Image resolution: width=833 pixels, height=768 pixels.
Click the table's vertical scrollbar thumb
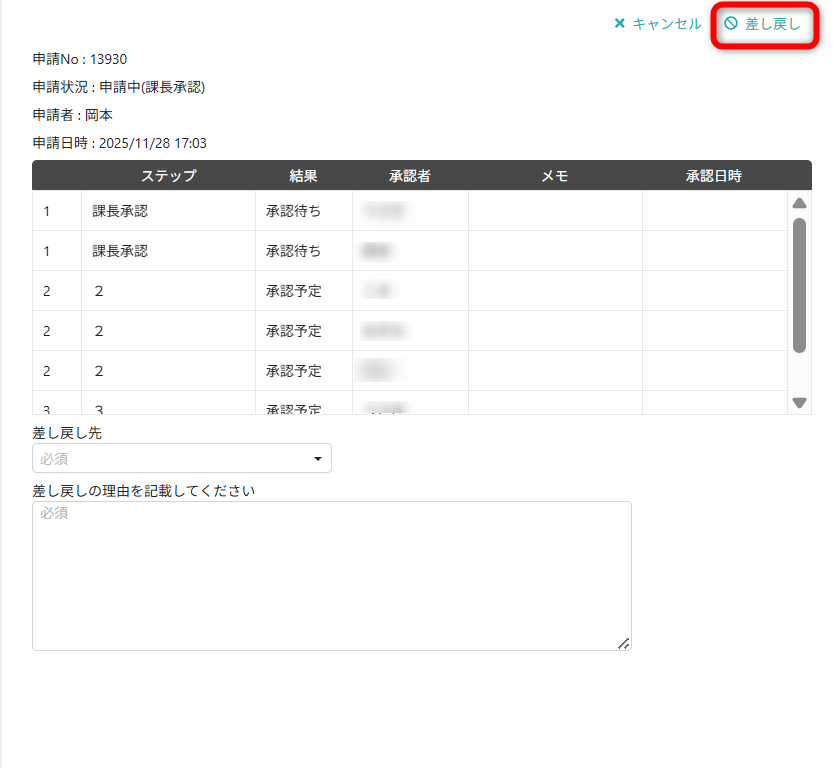799,285
